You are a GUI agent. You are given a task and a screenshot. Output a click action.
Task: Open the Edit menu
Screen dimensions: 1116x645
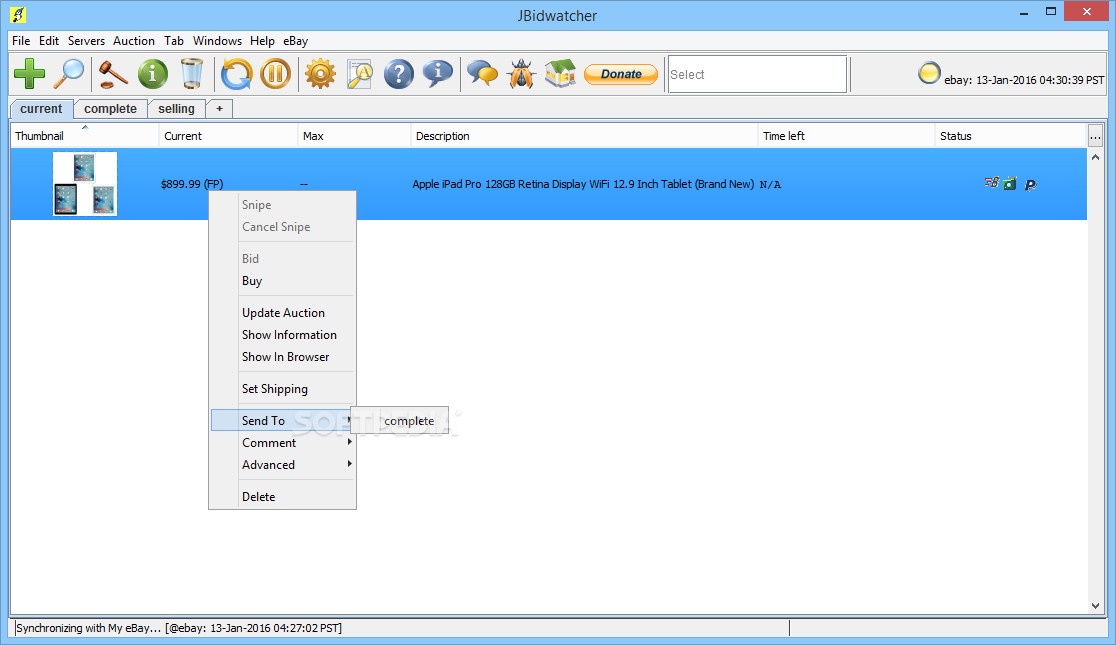49,41
